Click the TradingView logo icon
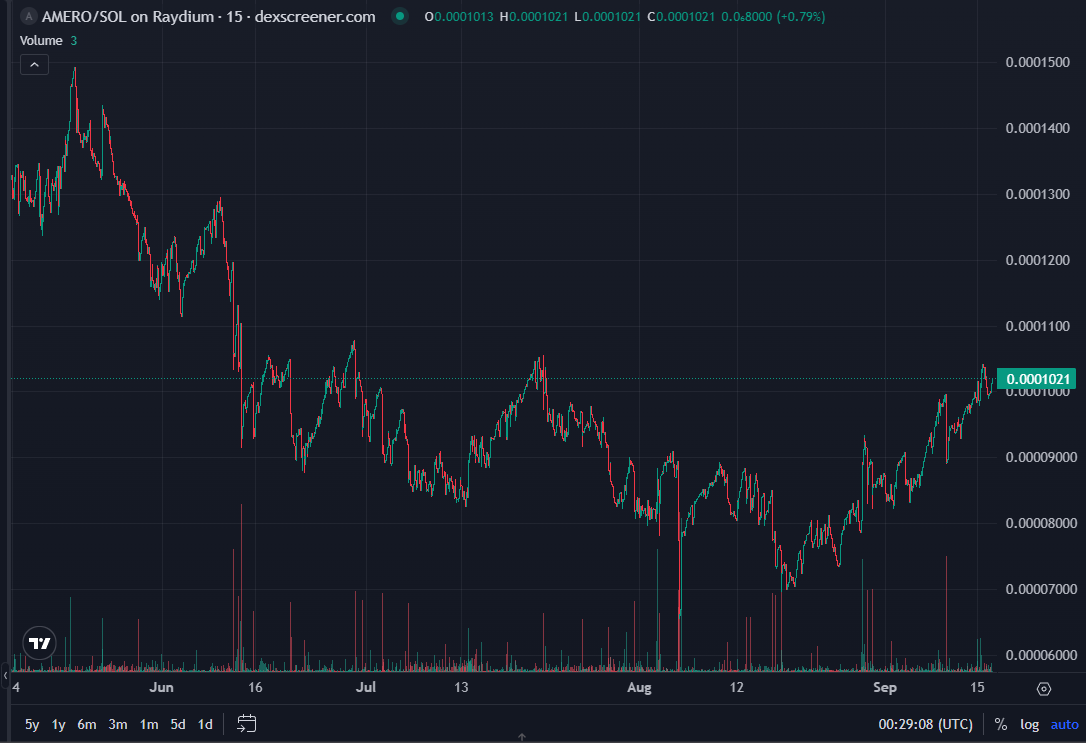The image size is (1086, 743). (x=39, y=643)
